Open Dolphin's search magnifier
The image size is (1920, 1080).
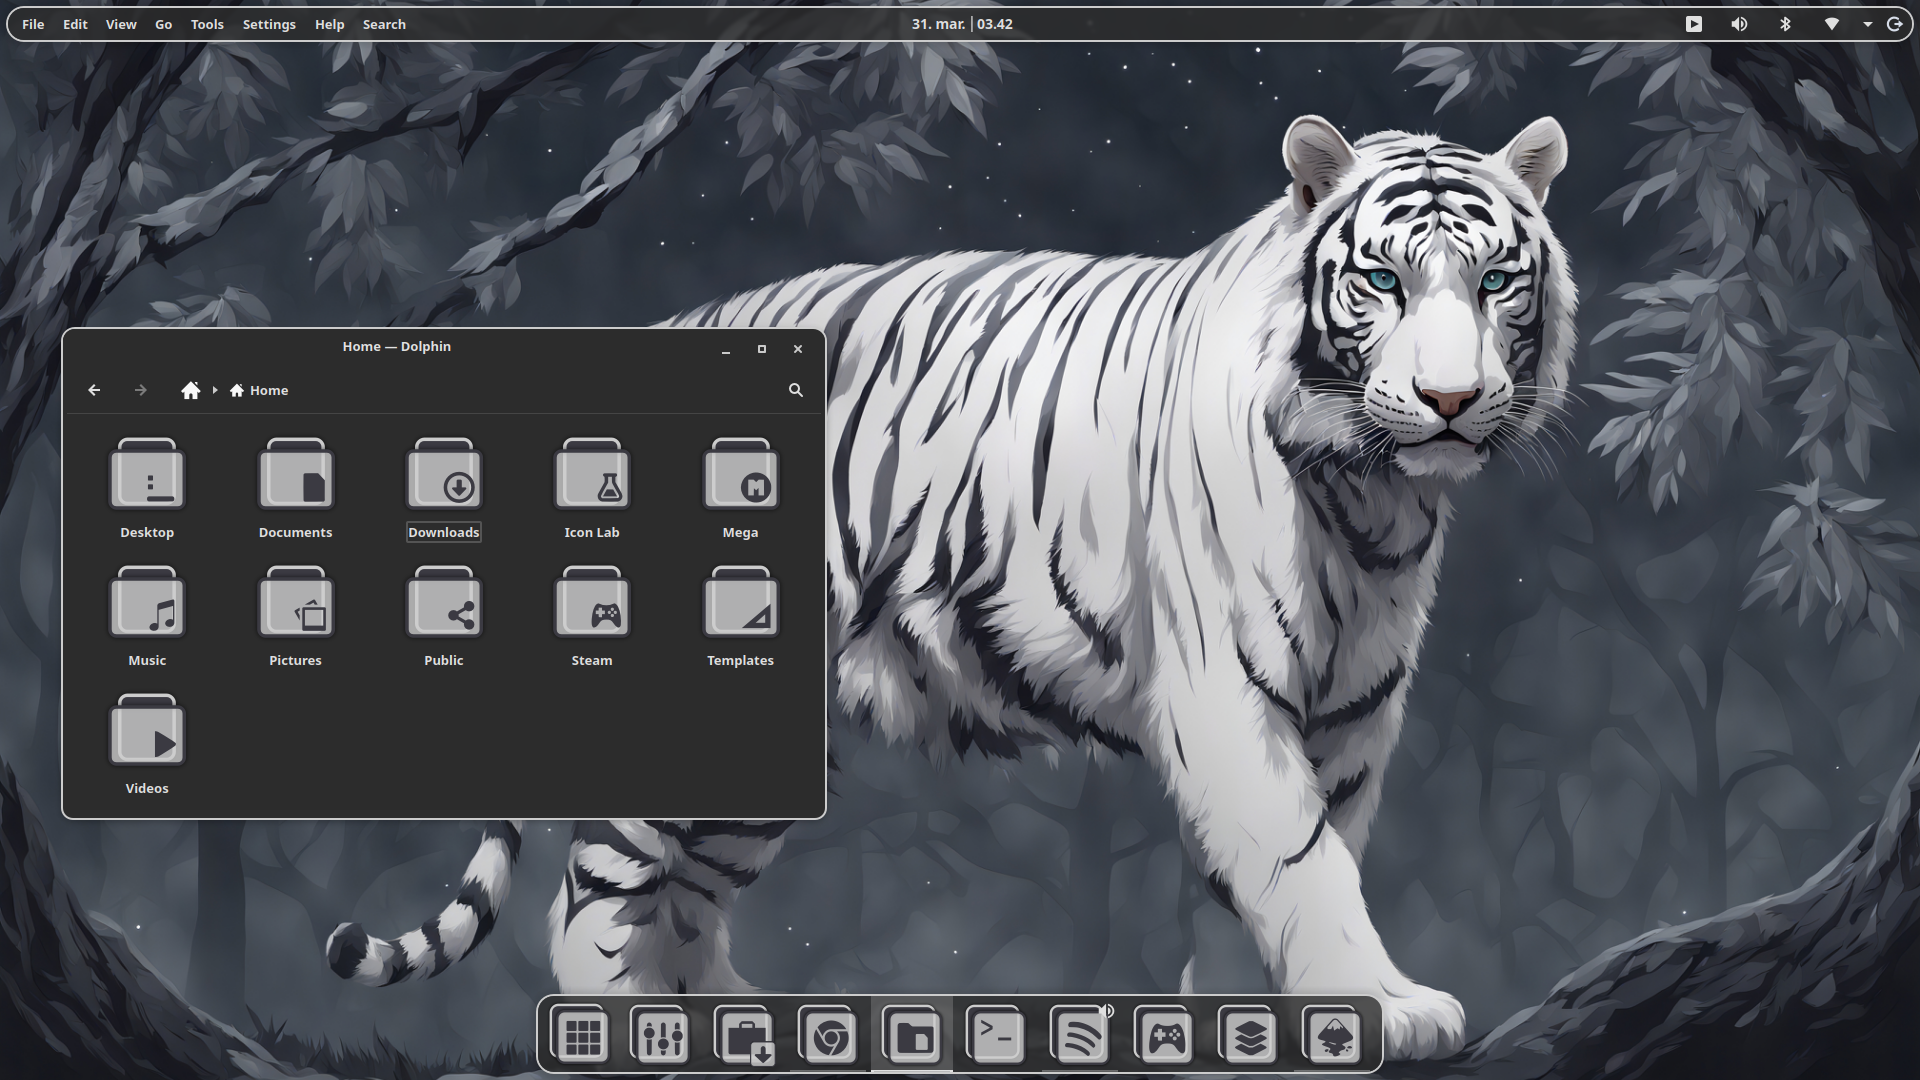pos(796,390)
